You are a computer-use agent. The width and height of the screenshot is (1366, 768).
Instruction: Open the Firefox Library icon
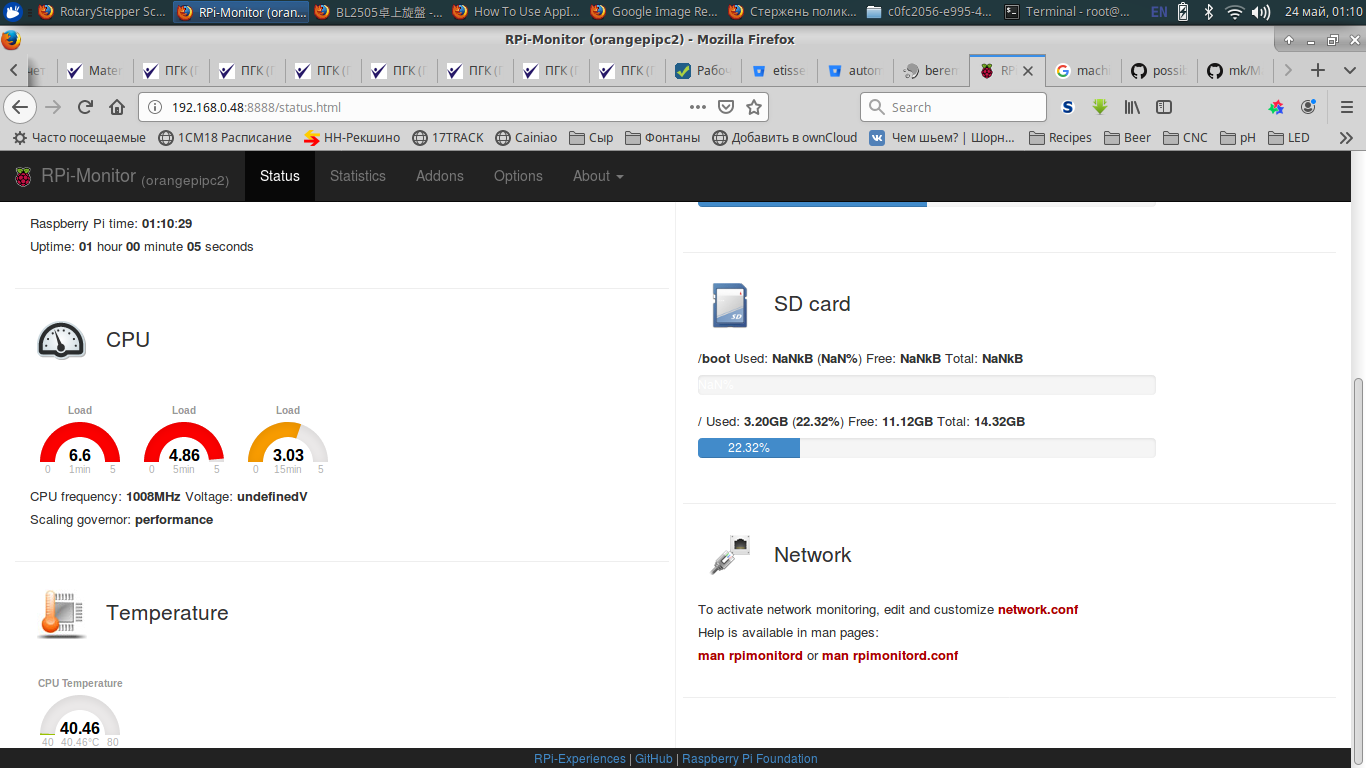coord(1132,107)
